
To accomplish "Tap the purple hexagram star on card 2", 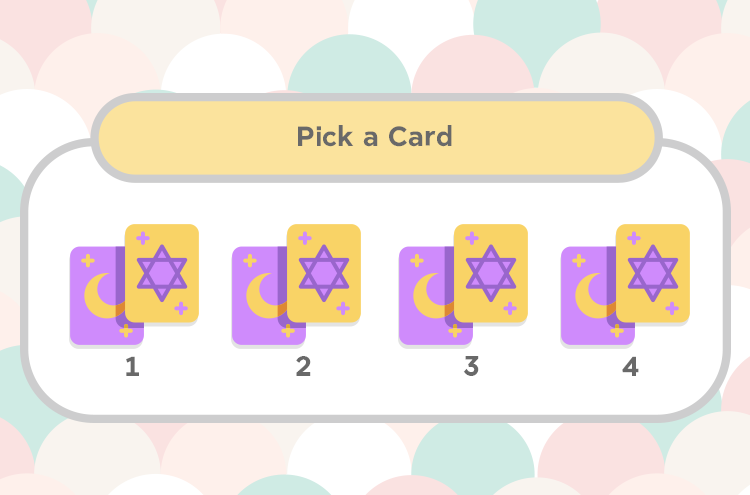I will pyautogui.click(x=324, y=273).
